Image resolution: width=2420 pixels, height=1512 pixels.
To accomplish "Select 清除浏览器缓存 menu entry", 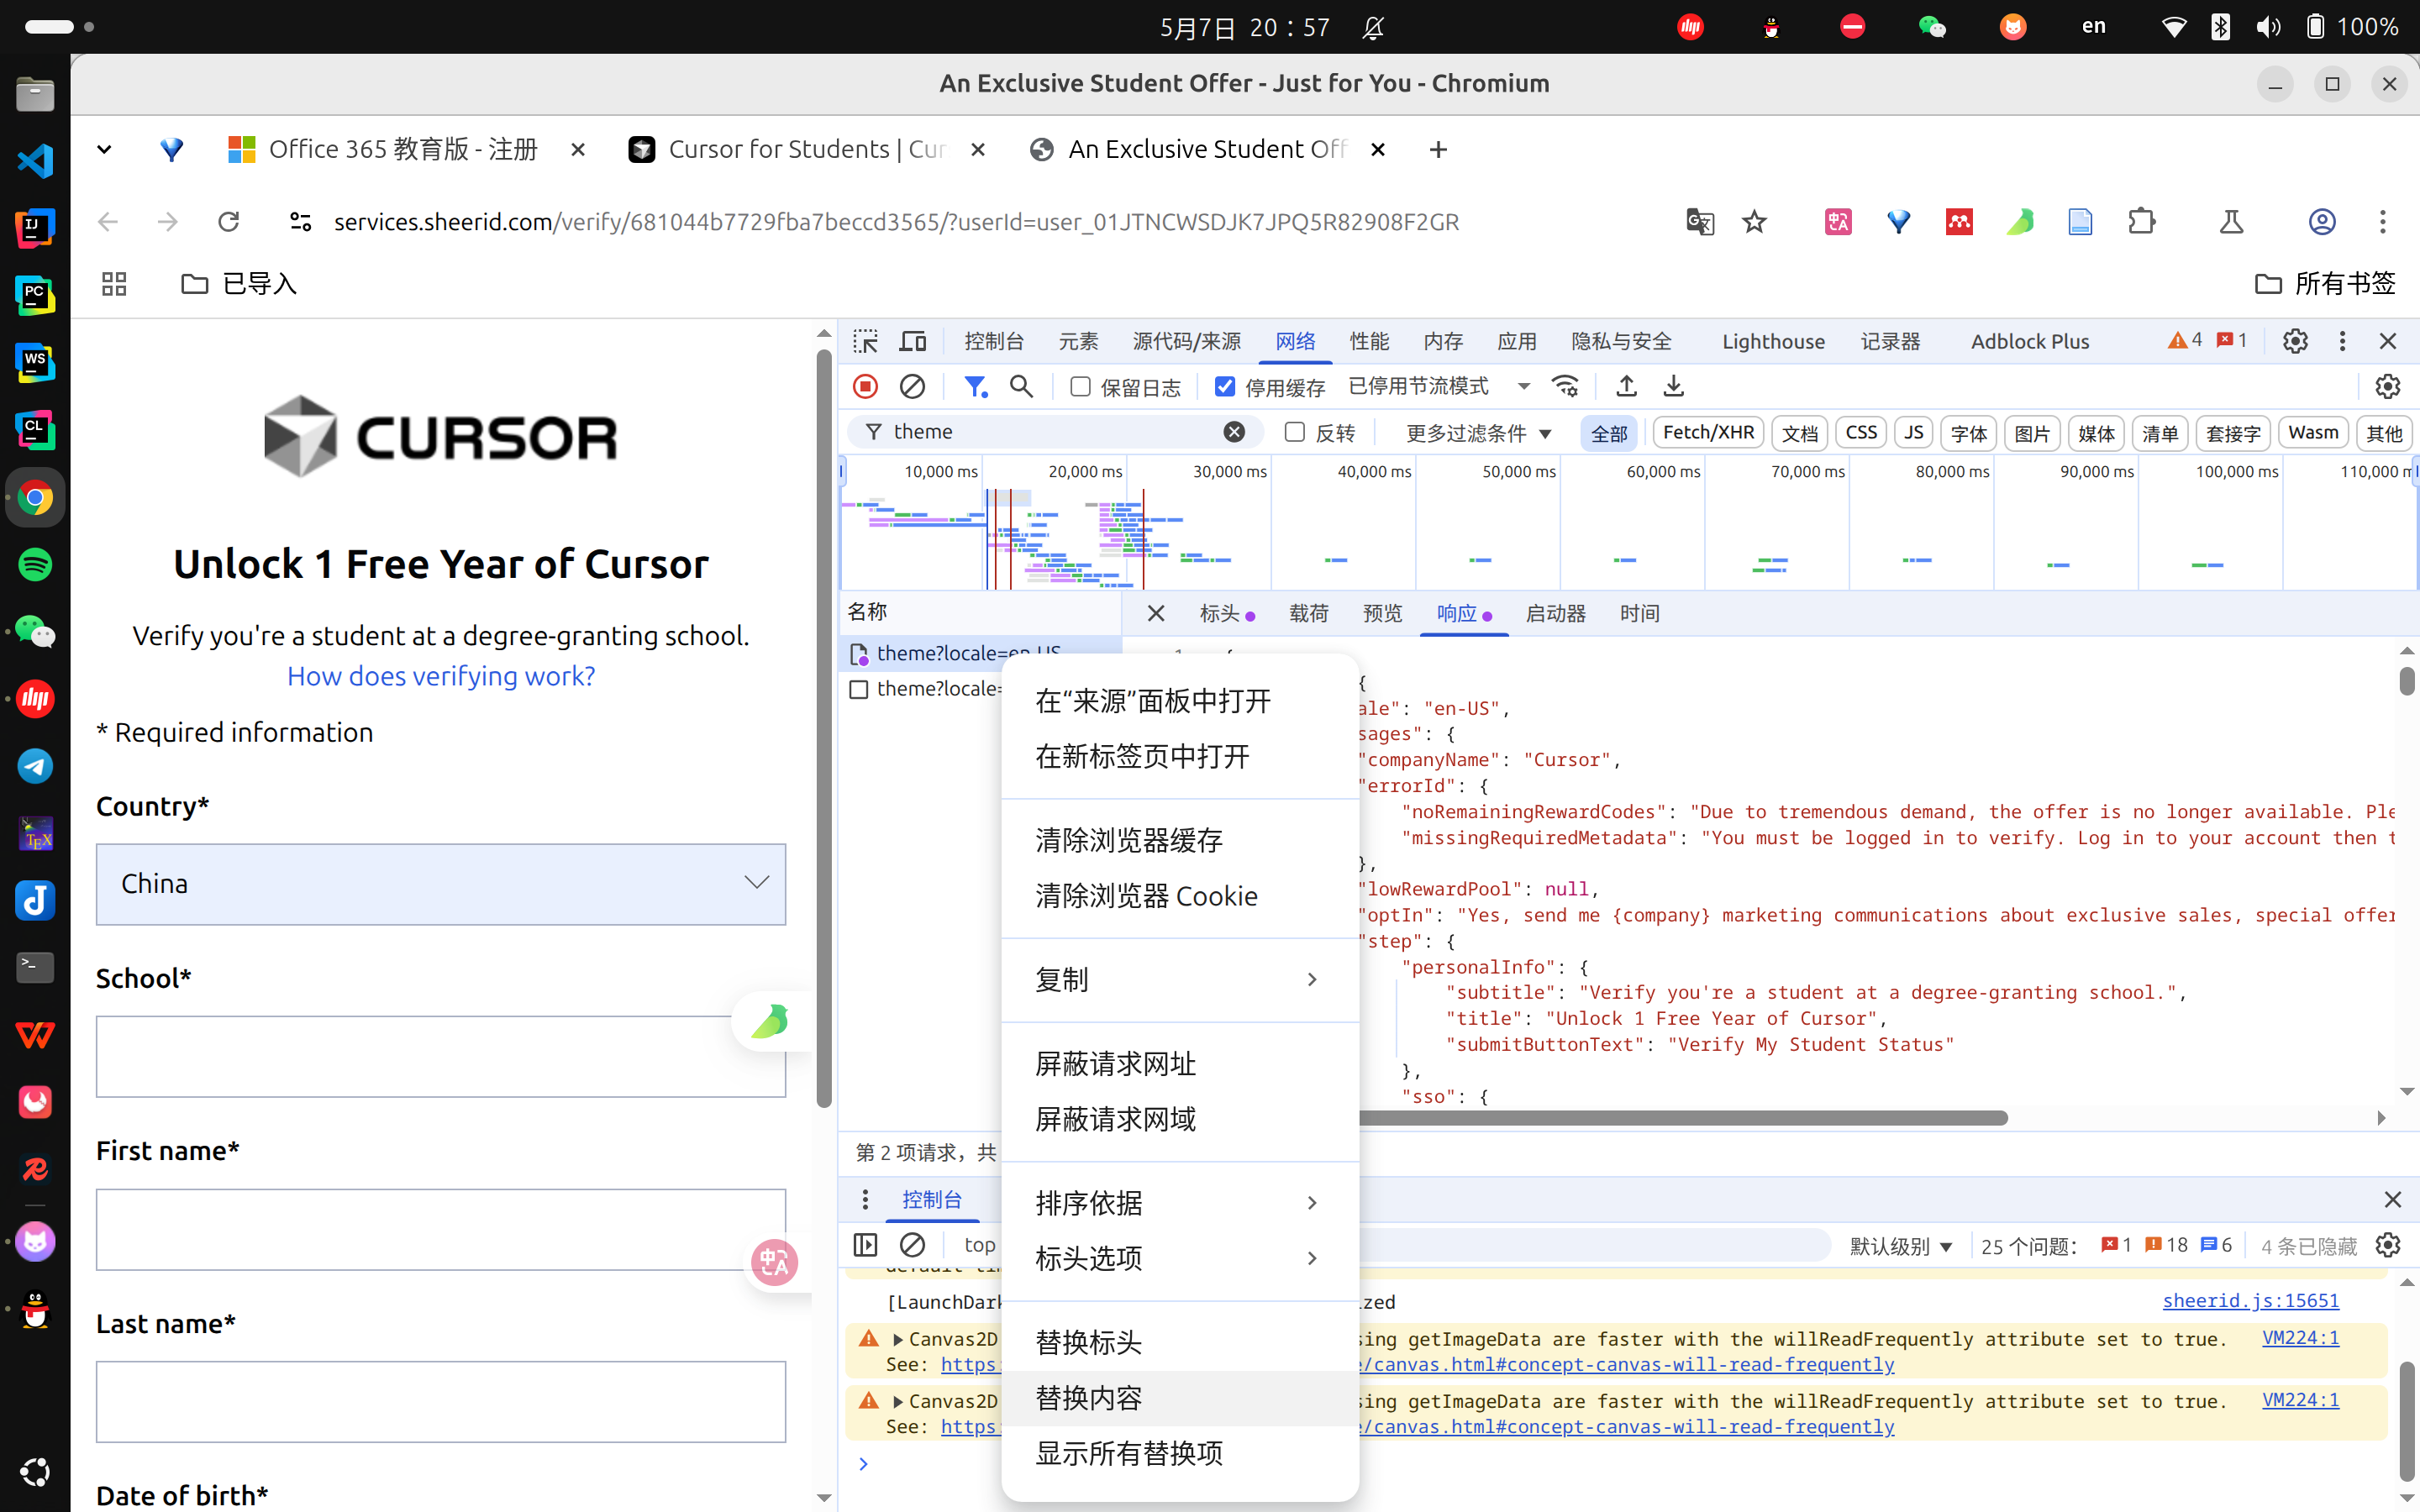I will (x=1180, y=840).
